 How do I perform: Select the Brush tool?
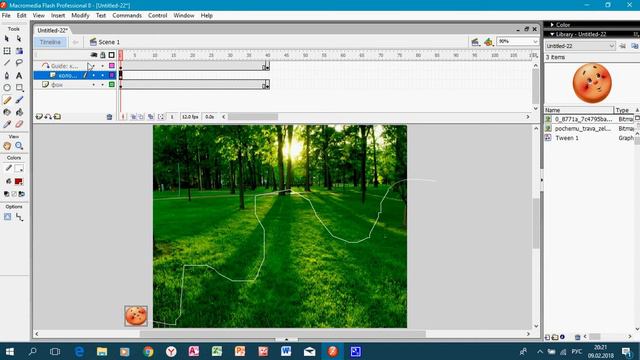pos(19,100)
